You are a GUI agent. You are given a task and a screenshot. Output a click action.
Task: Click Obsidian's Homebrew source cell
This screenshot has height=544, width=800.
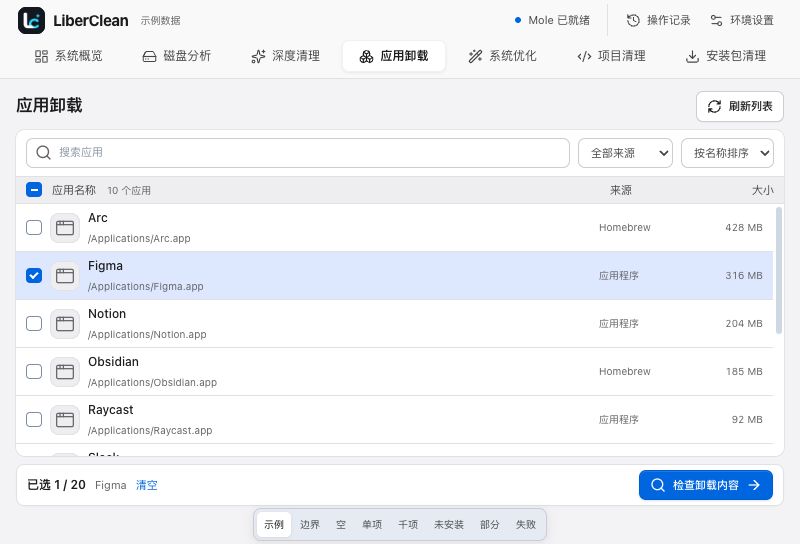click(624, 372)
